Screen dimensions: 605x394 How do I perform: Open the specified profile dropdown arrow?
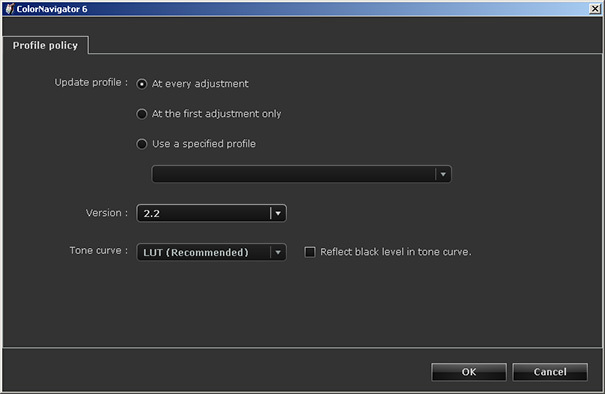coord(443,174)
